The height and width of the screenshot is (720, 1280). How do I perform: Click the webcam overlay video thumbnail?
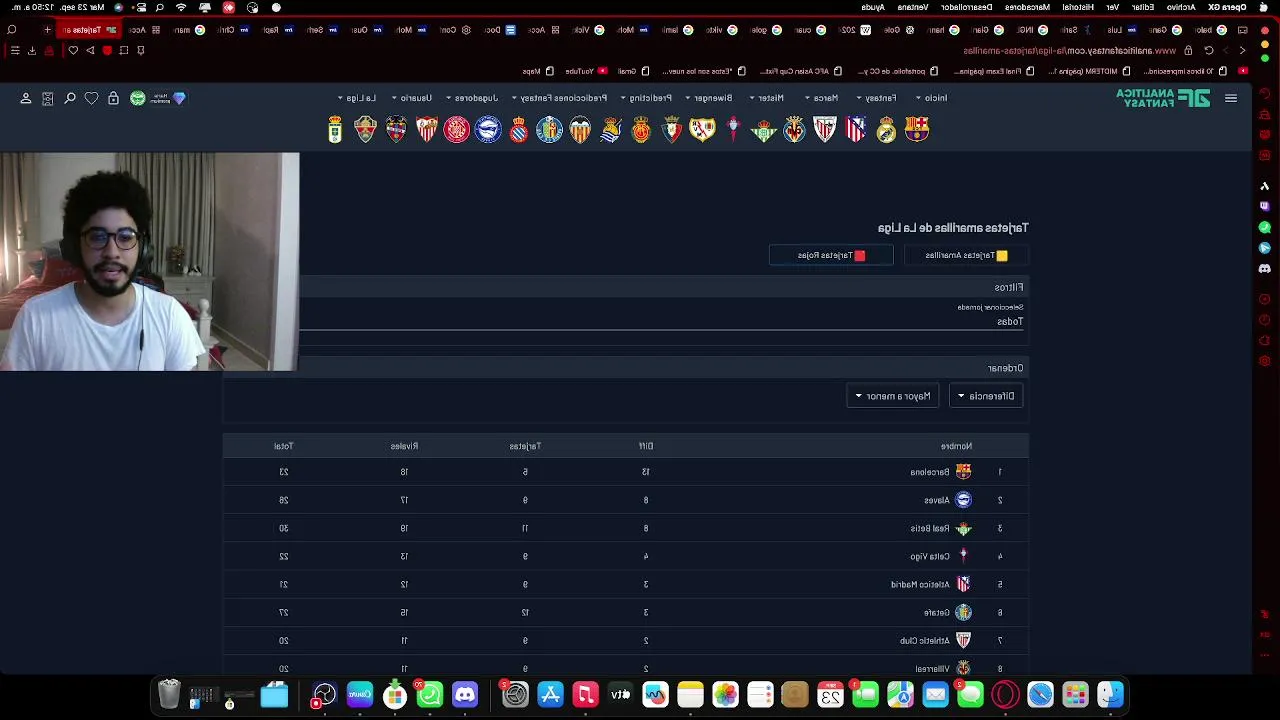[149, 262]
